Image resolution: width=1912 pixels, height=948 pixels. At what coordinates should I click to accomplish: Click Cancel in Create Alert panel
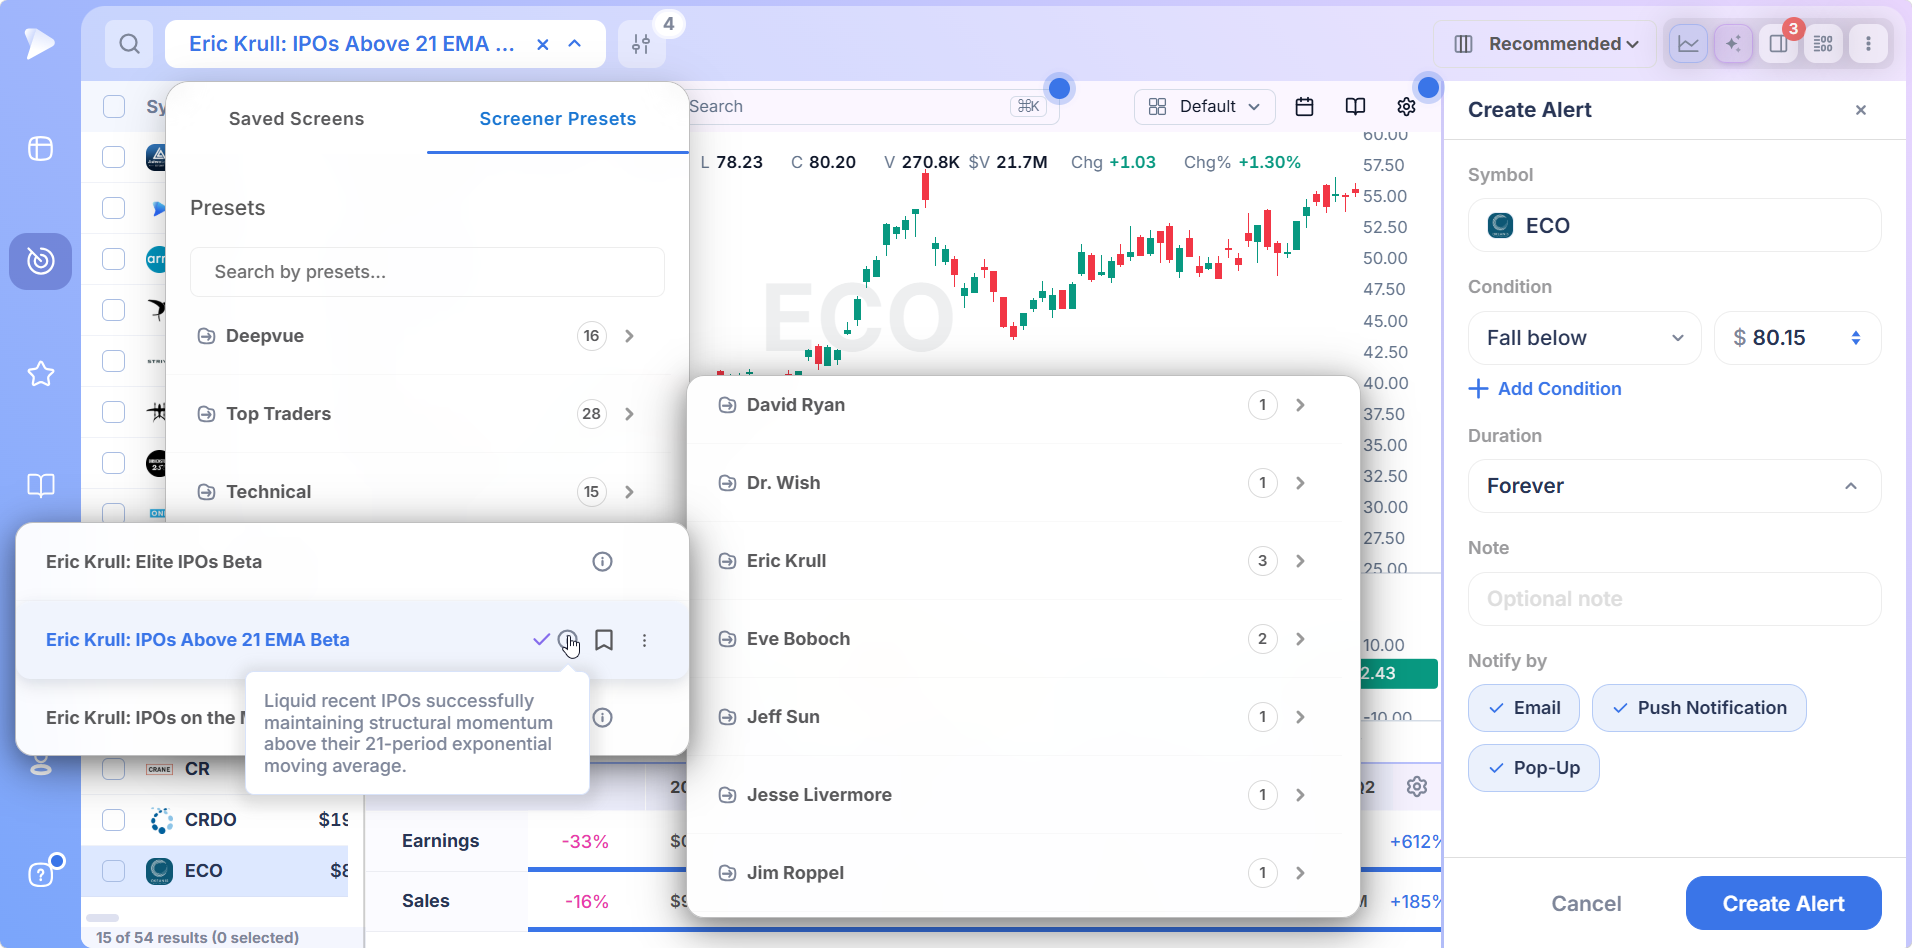coord(1586,904)
